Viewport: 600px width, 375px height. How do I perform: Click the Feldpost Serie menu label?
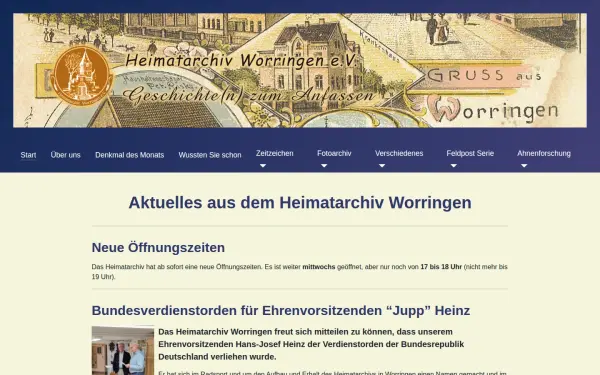click(x=470, y=153)
